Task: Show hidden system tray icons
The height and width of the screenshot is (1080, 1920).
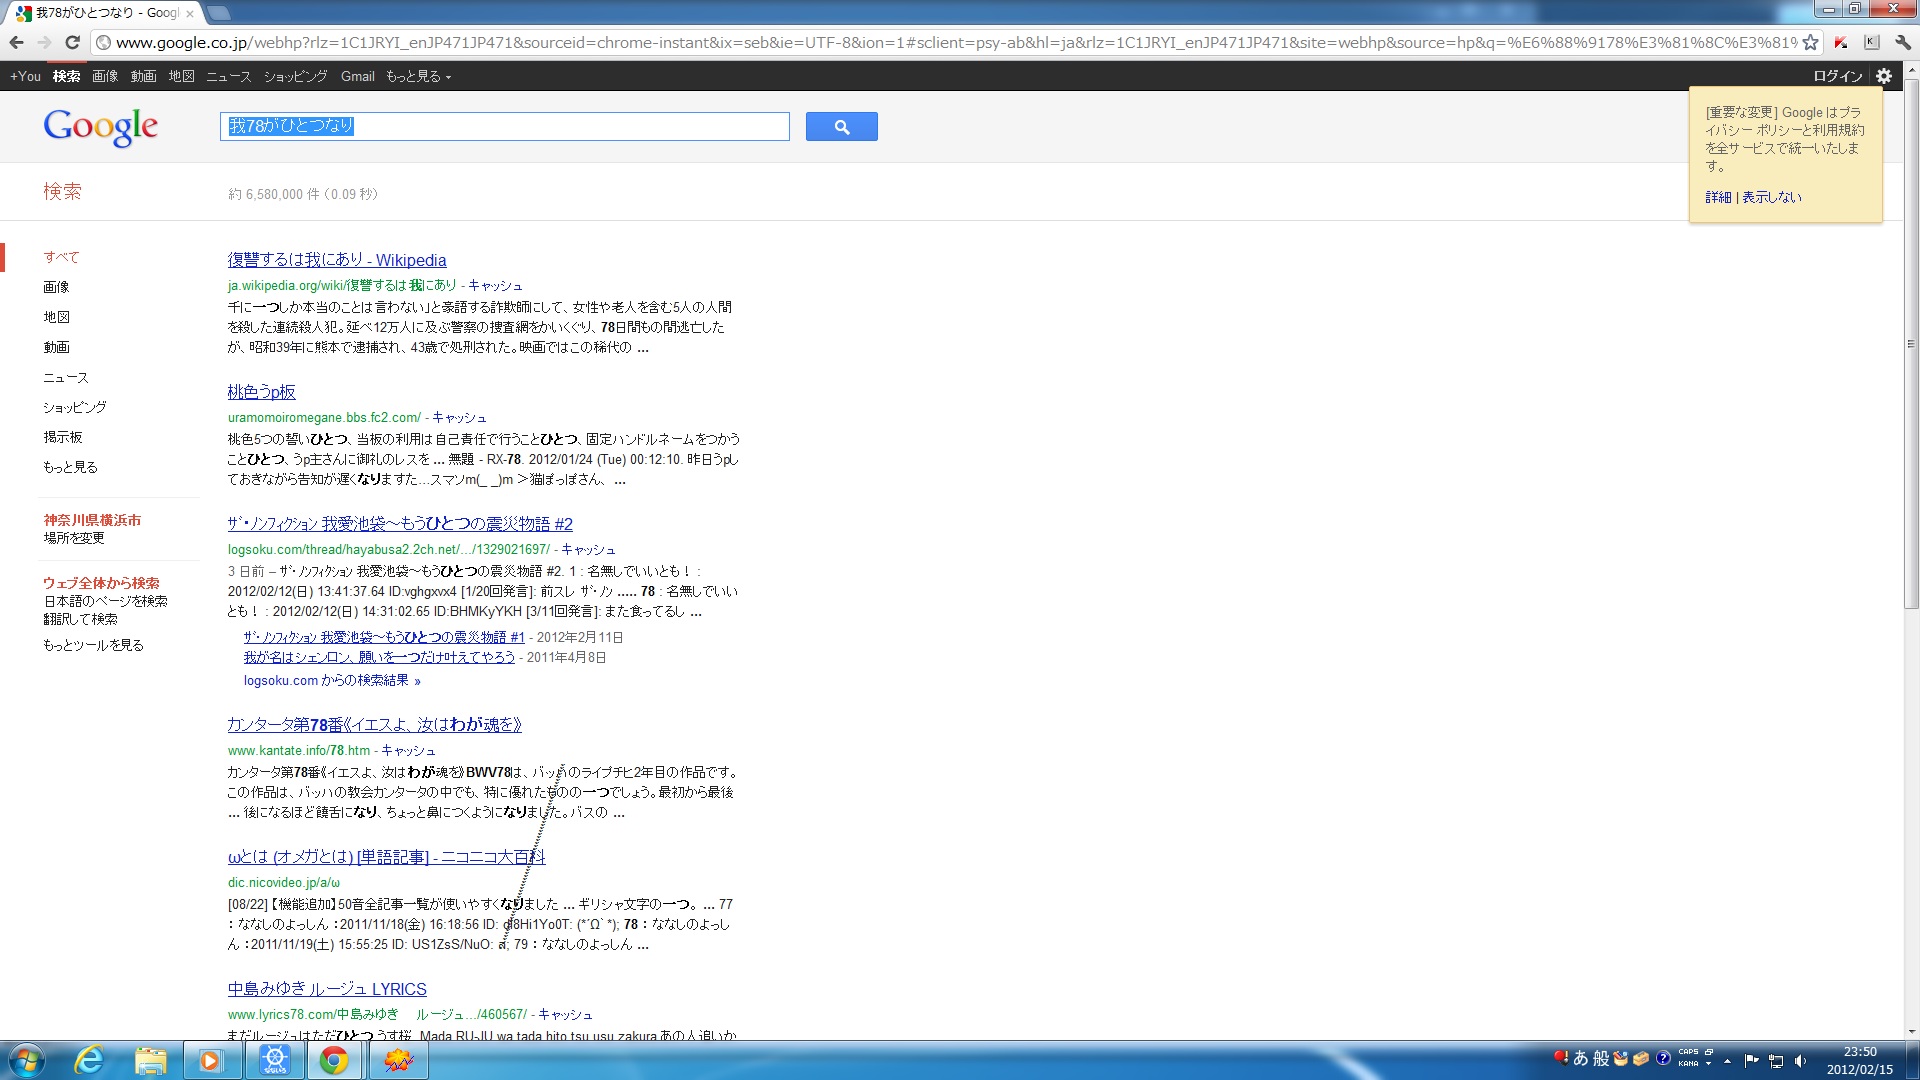Action: [1727, 1061]
